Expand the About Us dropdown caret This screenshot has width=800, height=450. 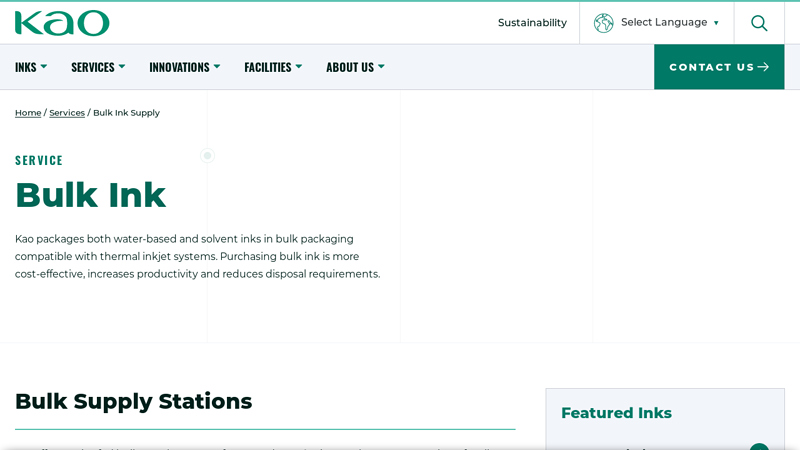pyautogui.click(x=380, y=67)
